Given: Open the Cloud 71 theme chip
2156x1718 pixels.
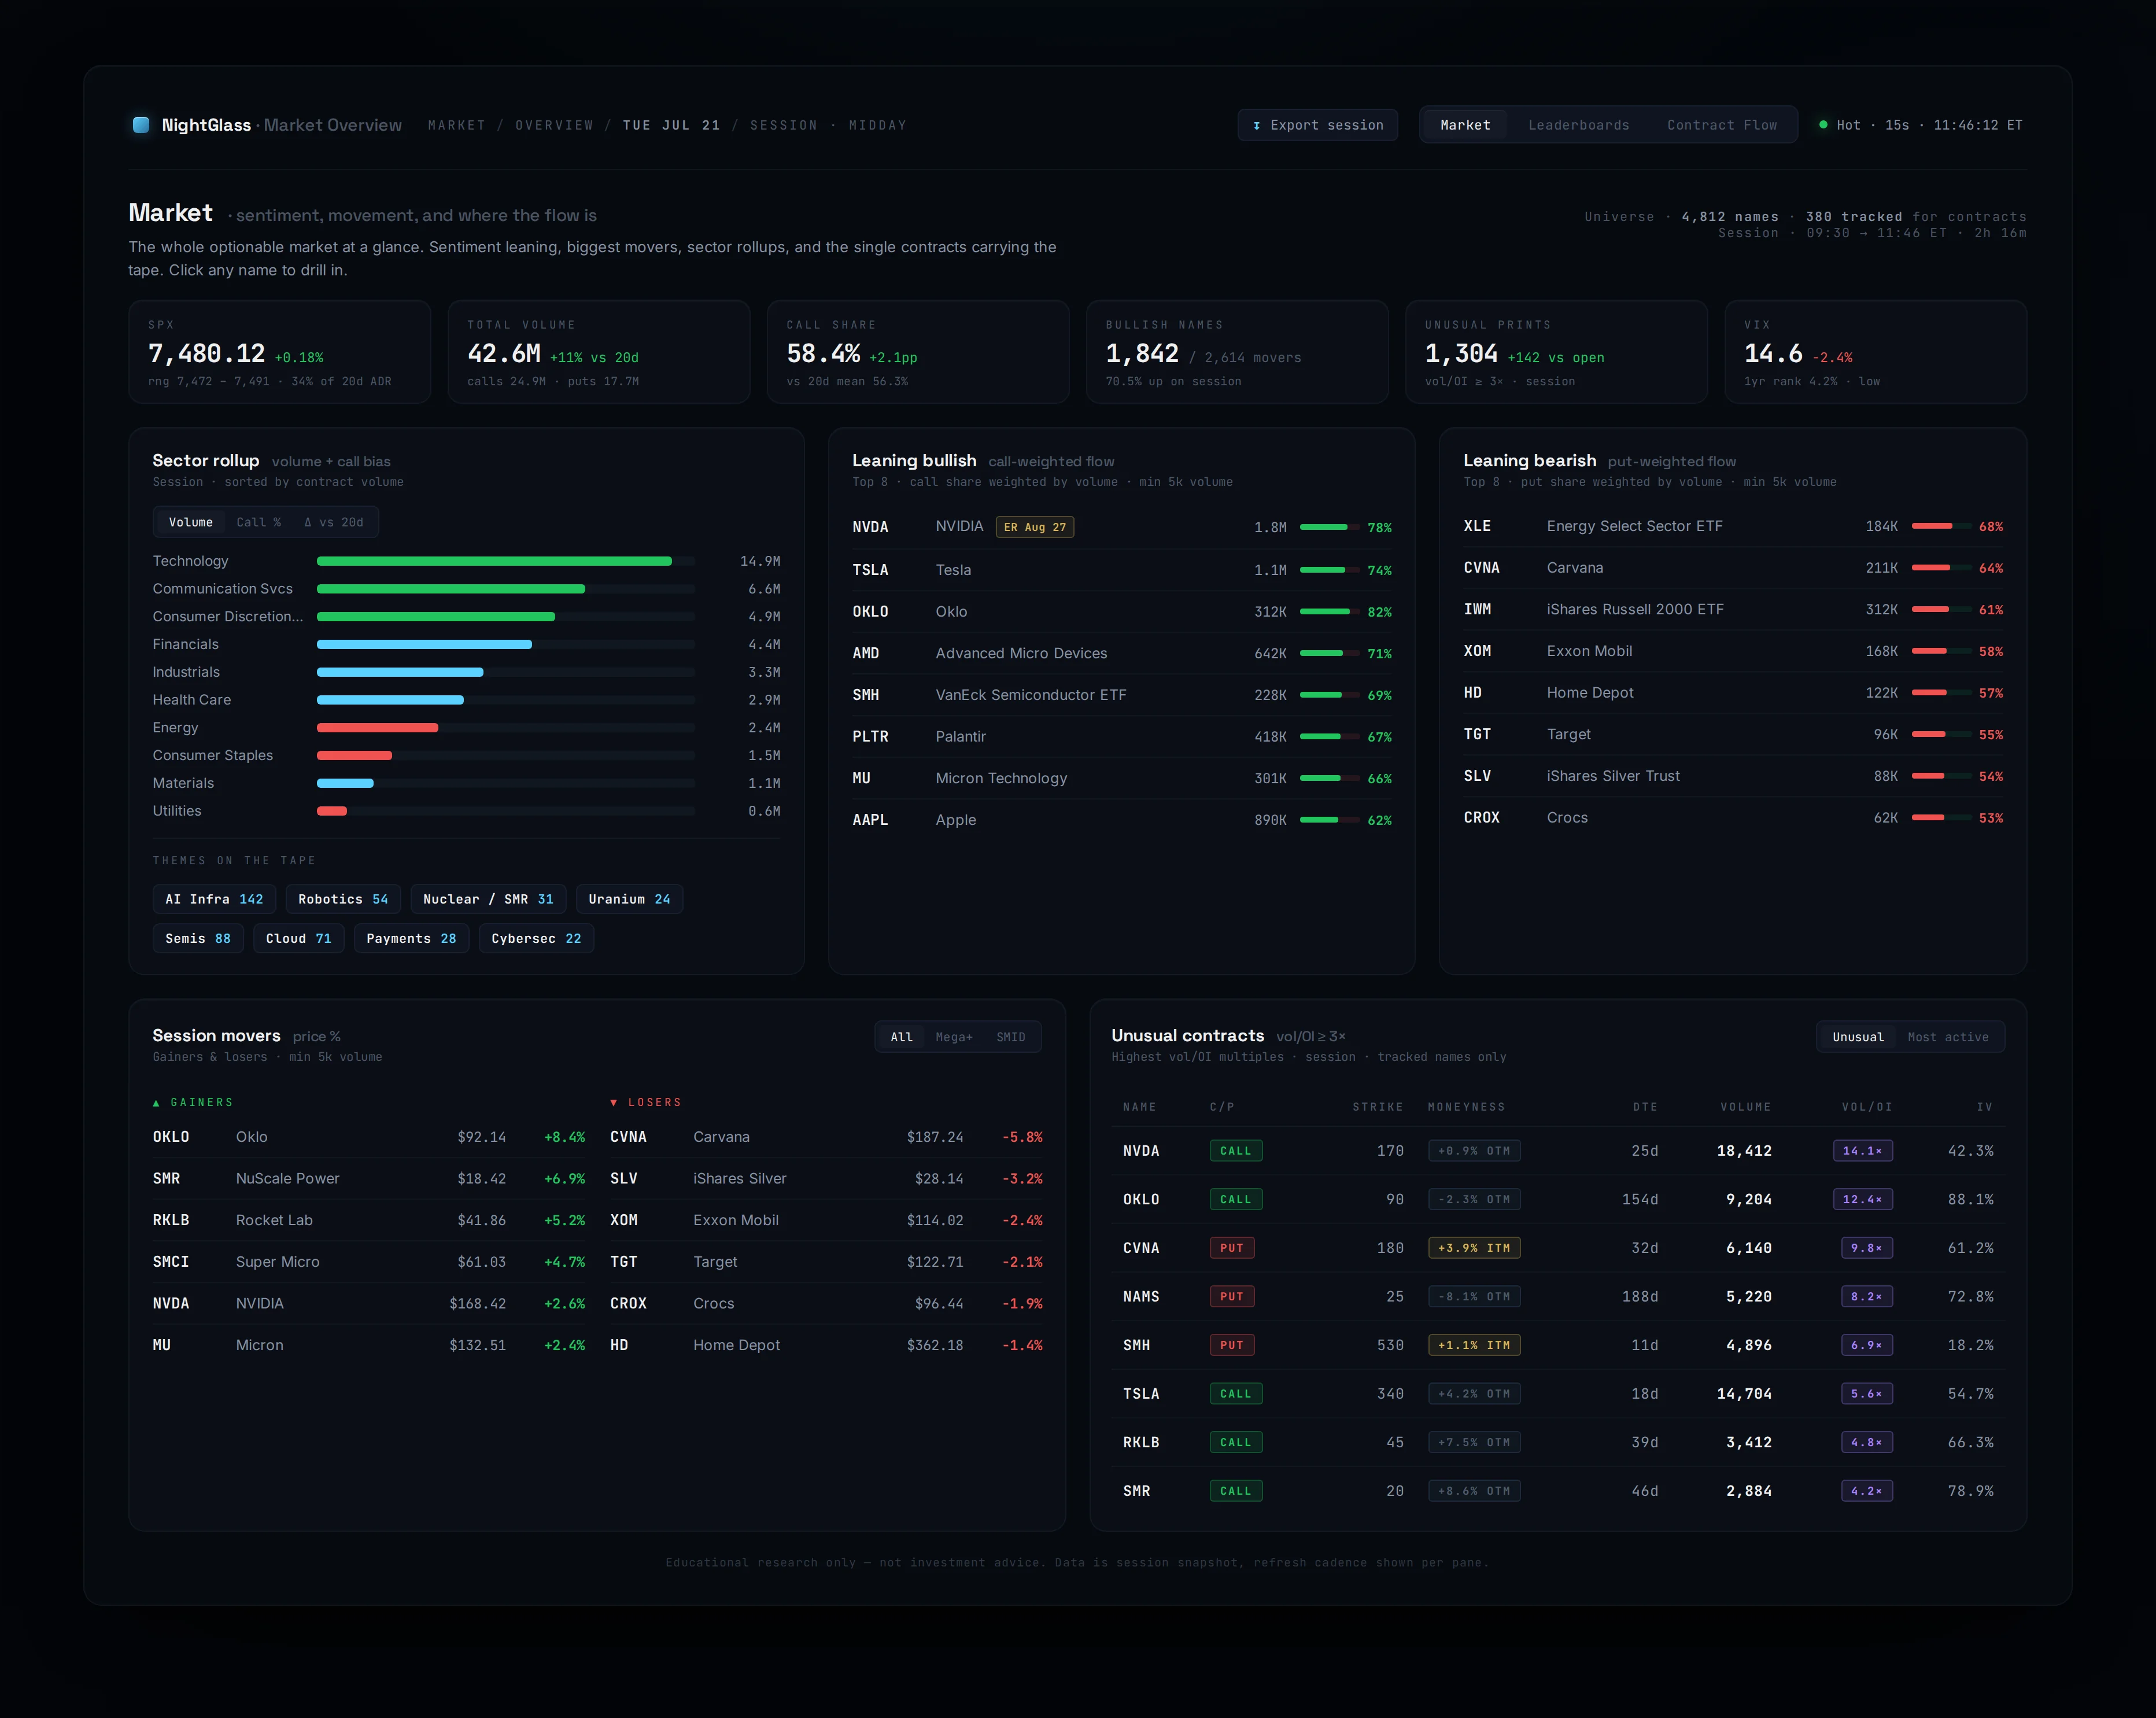Looking at the screenshot, I should (298, 938).
